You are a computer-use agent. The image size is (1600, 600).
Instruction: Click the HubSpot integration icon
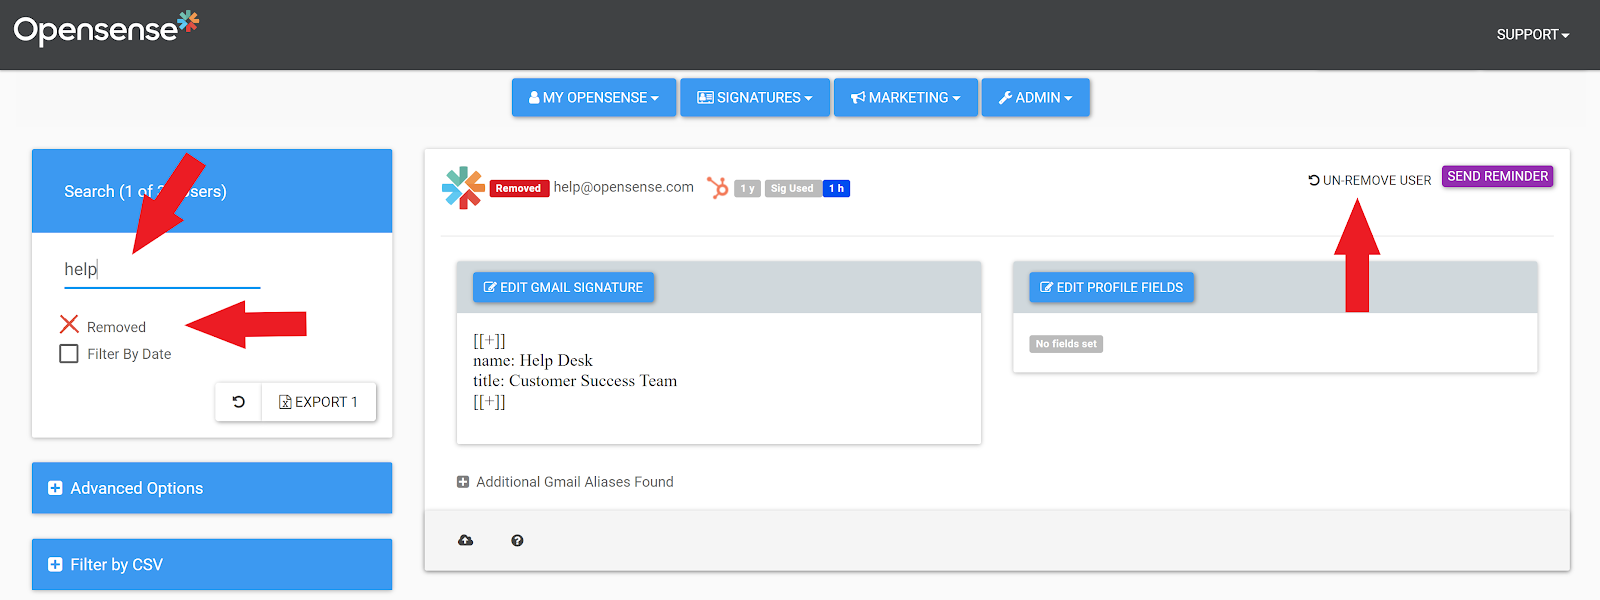click(718, 187)
